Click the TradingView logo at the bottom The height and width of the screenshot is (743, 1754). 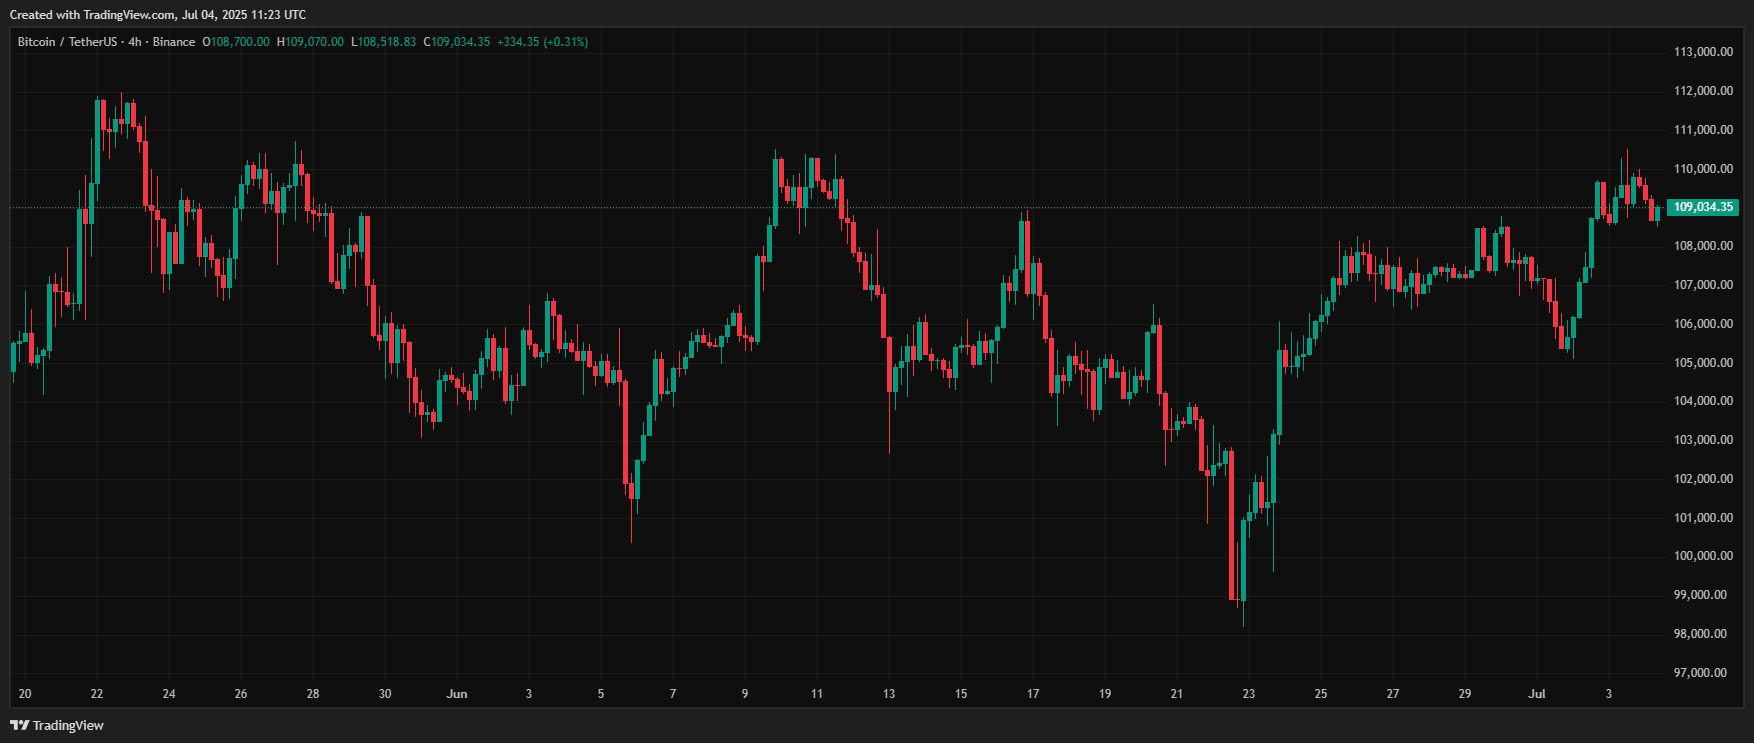57,725
